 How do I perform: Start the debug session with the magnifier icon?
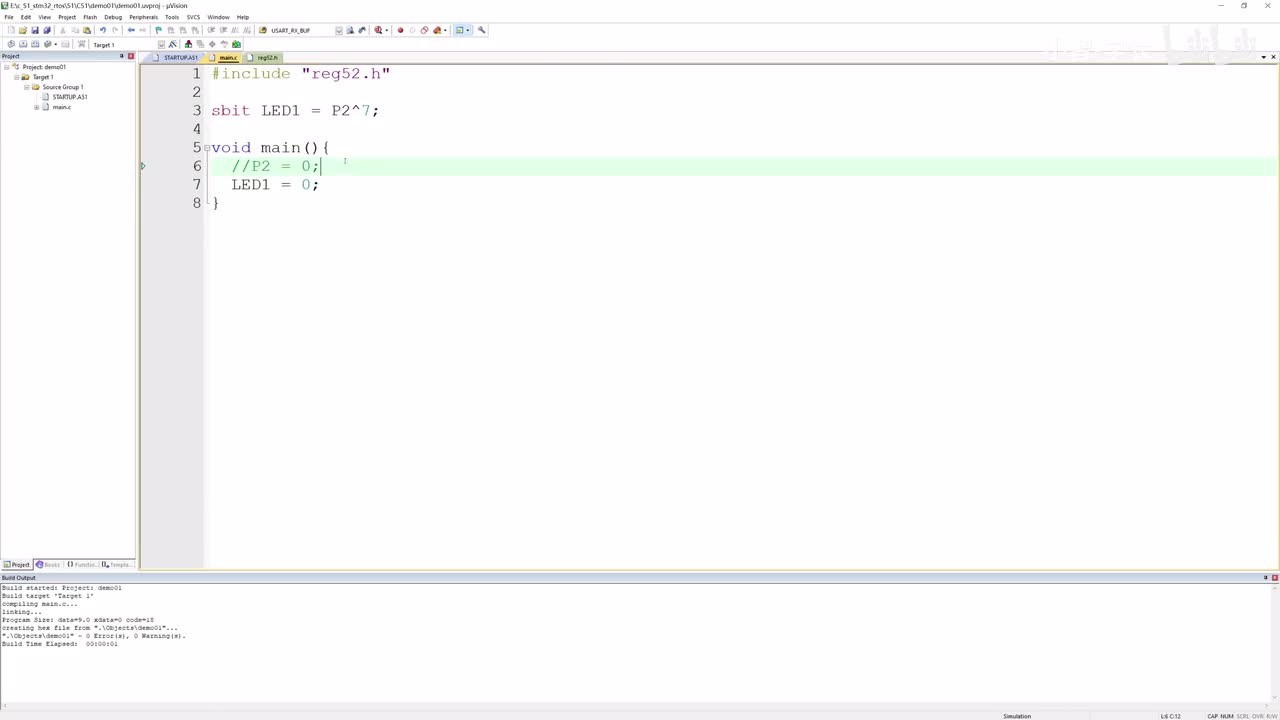(378, 30)
